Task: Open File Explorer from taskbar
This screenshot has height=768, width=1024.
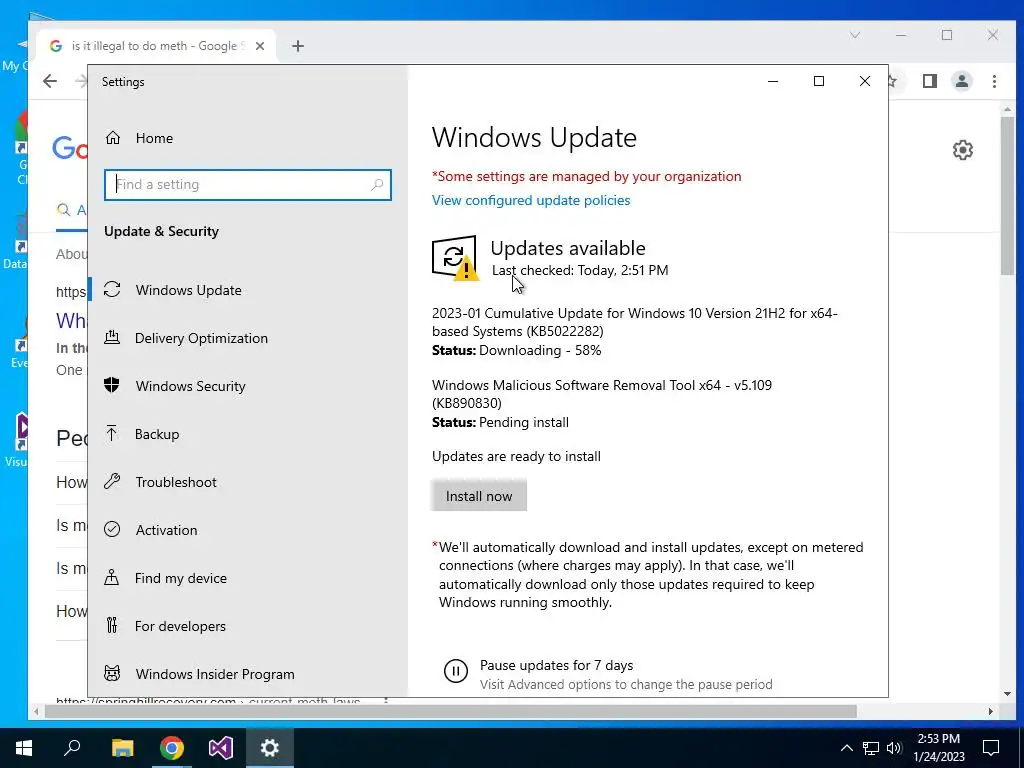Action: point(122,748)
